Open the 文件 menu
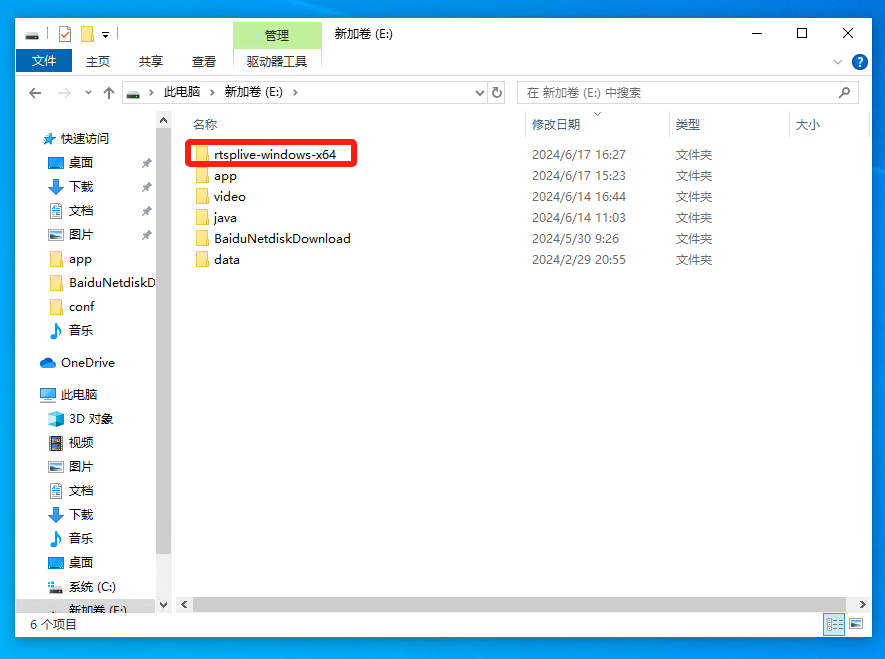 [x=43, y=61]
